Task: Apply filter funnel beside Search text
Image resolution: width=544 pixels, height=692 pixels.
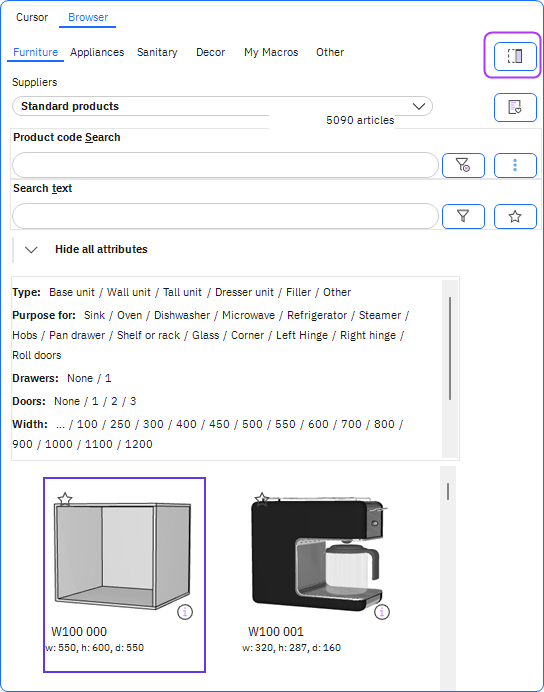Action: pos(463,216)
